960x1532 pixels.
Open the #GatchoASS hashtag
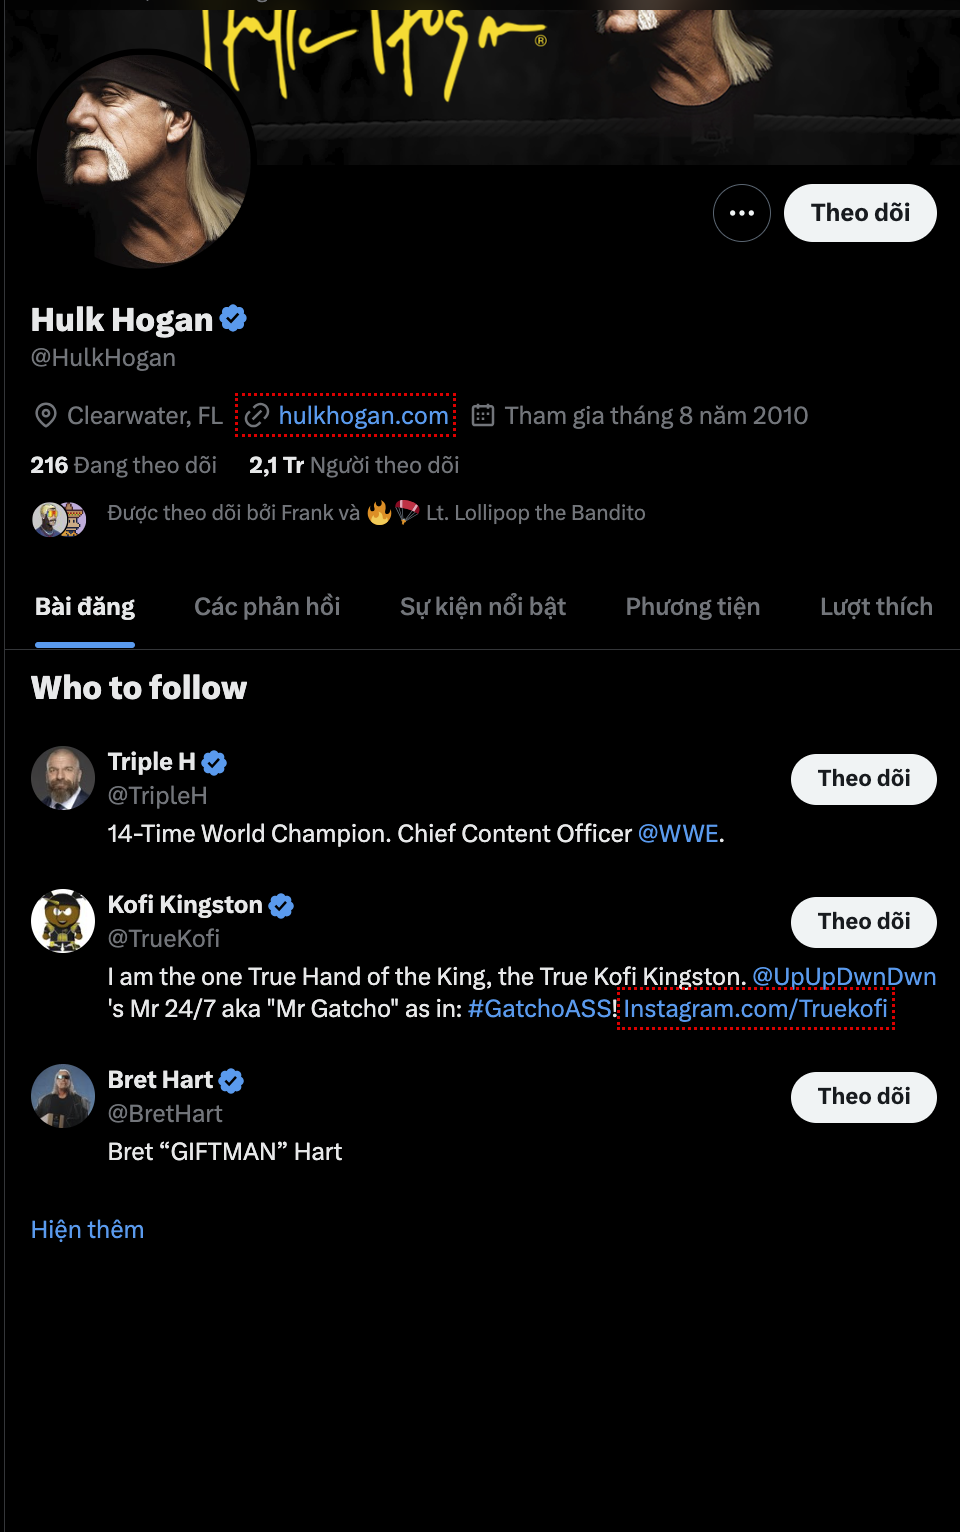(x=539, y=1009)
